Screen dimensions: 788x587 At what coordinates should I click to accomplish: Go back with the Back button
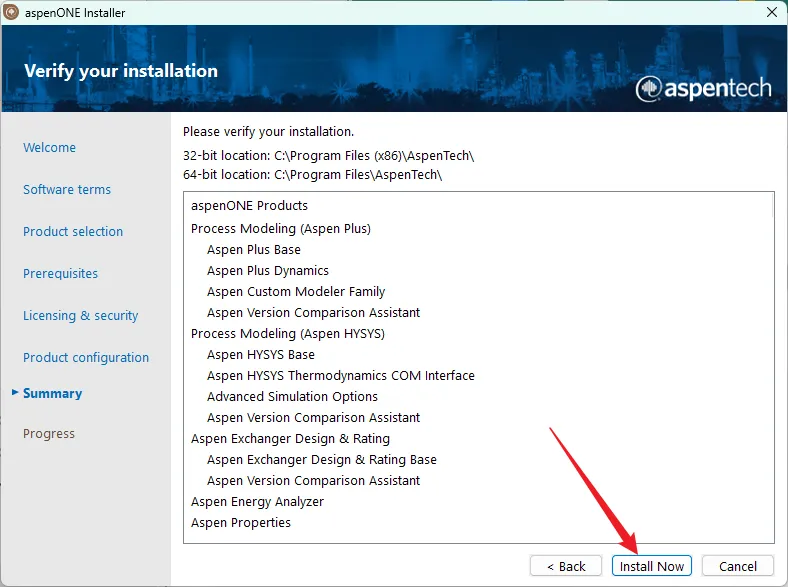[566, 566]
